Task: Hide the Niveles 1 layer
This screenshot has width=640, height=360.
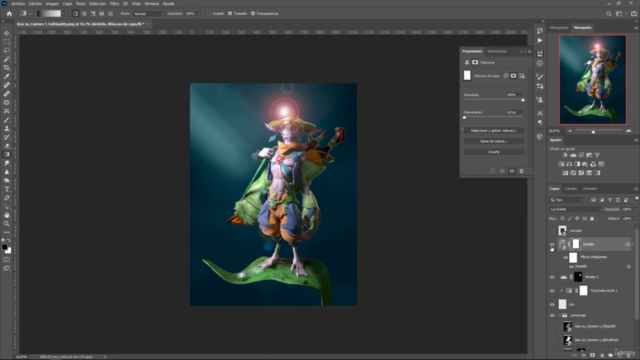Action: click(x=552, y=277)
